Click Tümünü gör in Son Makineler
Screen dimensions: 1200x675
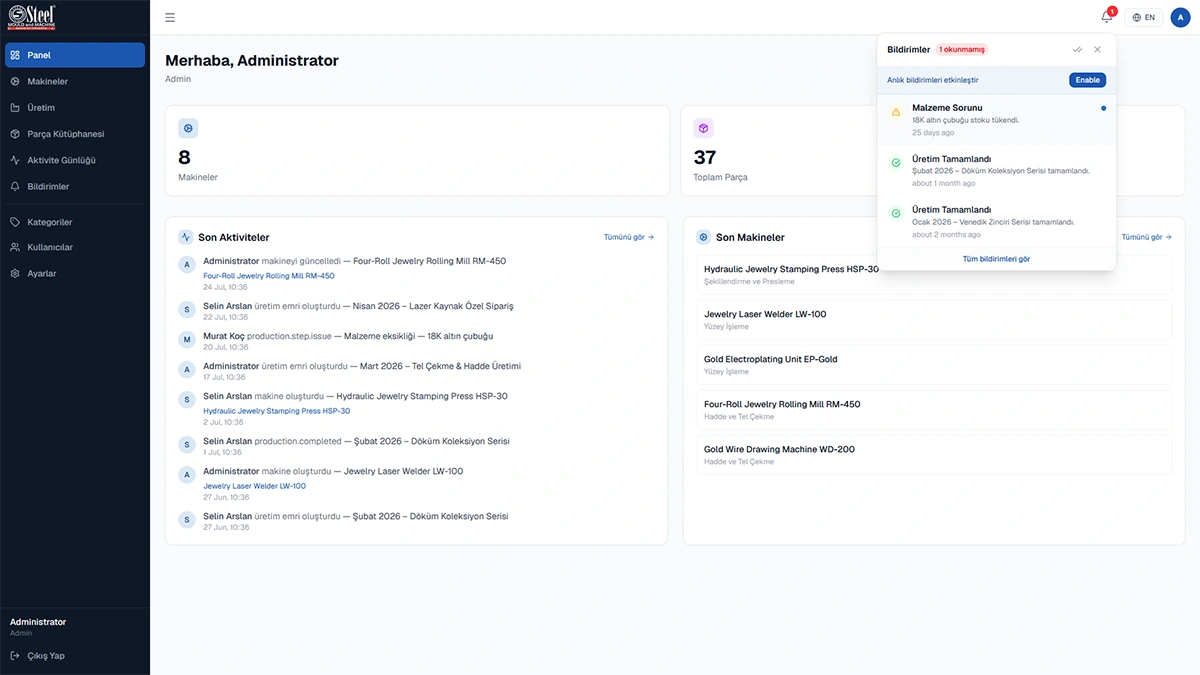click(1146, 237)
